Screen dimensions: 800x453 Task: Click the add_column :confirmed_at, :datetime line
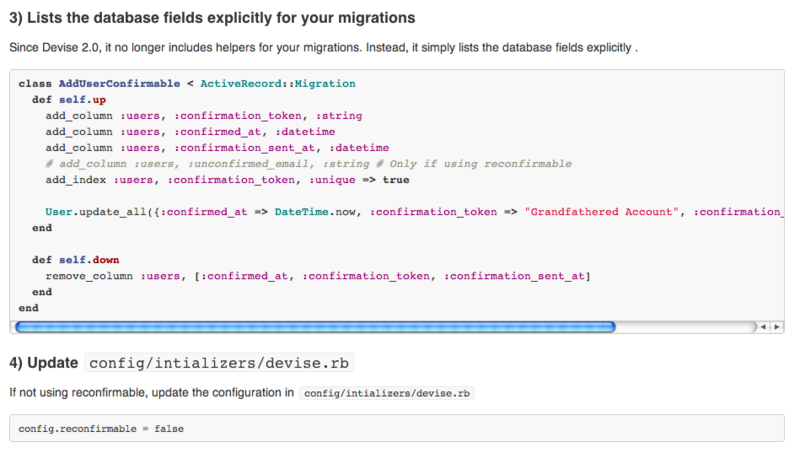coord(190,132)
